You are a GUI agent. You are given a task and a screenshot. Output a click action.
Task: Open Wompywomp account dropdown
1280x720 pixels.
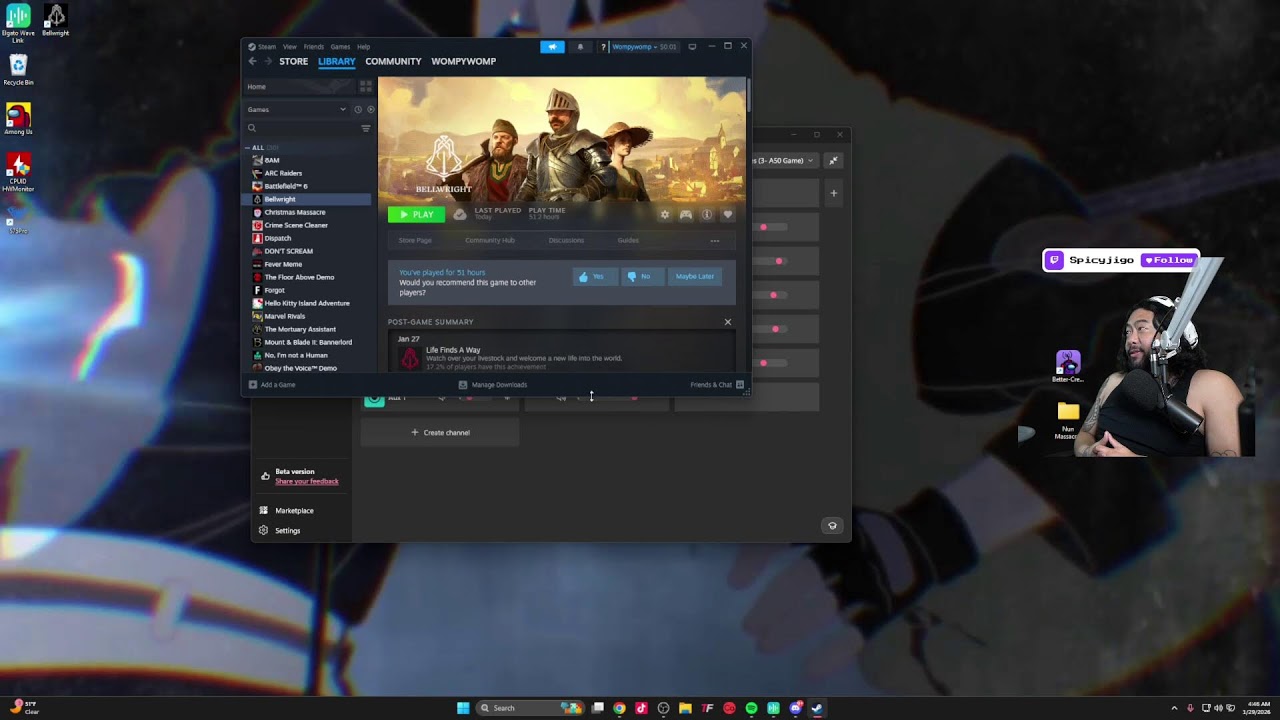tap(644, 47)
